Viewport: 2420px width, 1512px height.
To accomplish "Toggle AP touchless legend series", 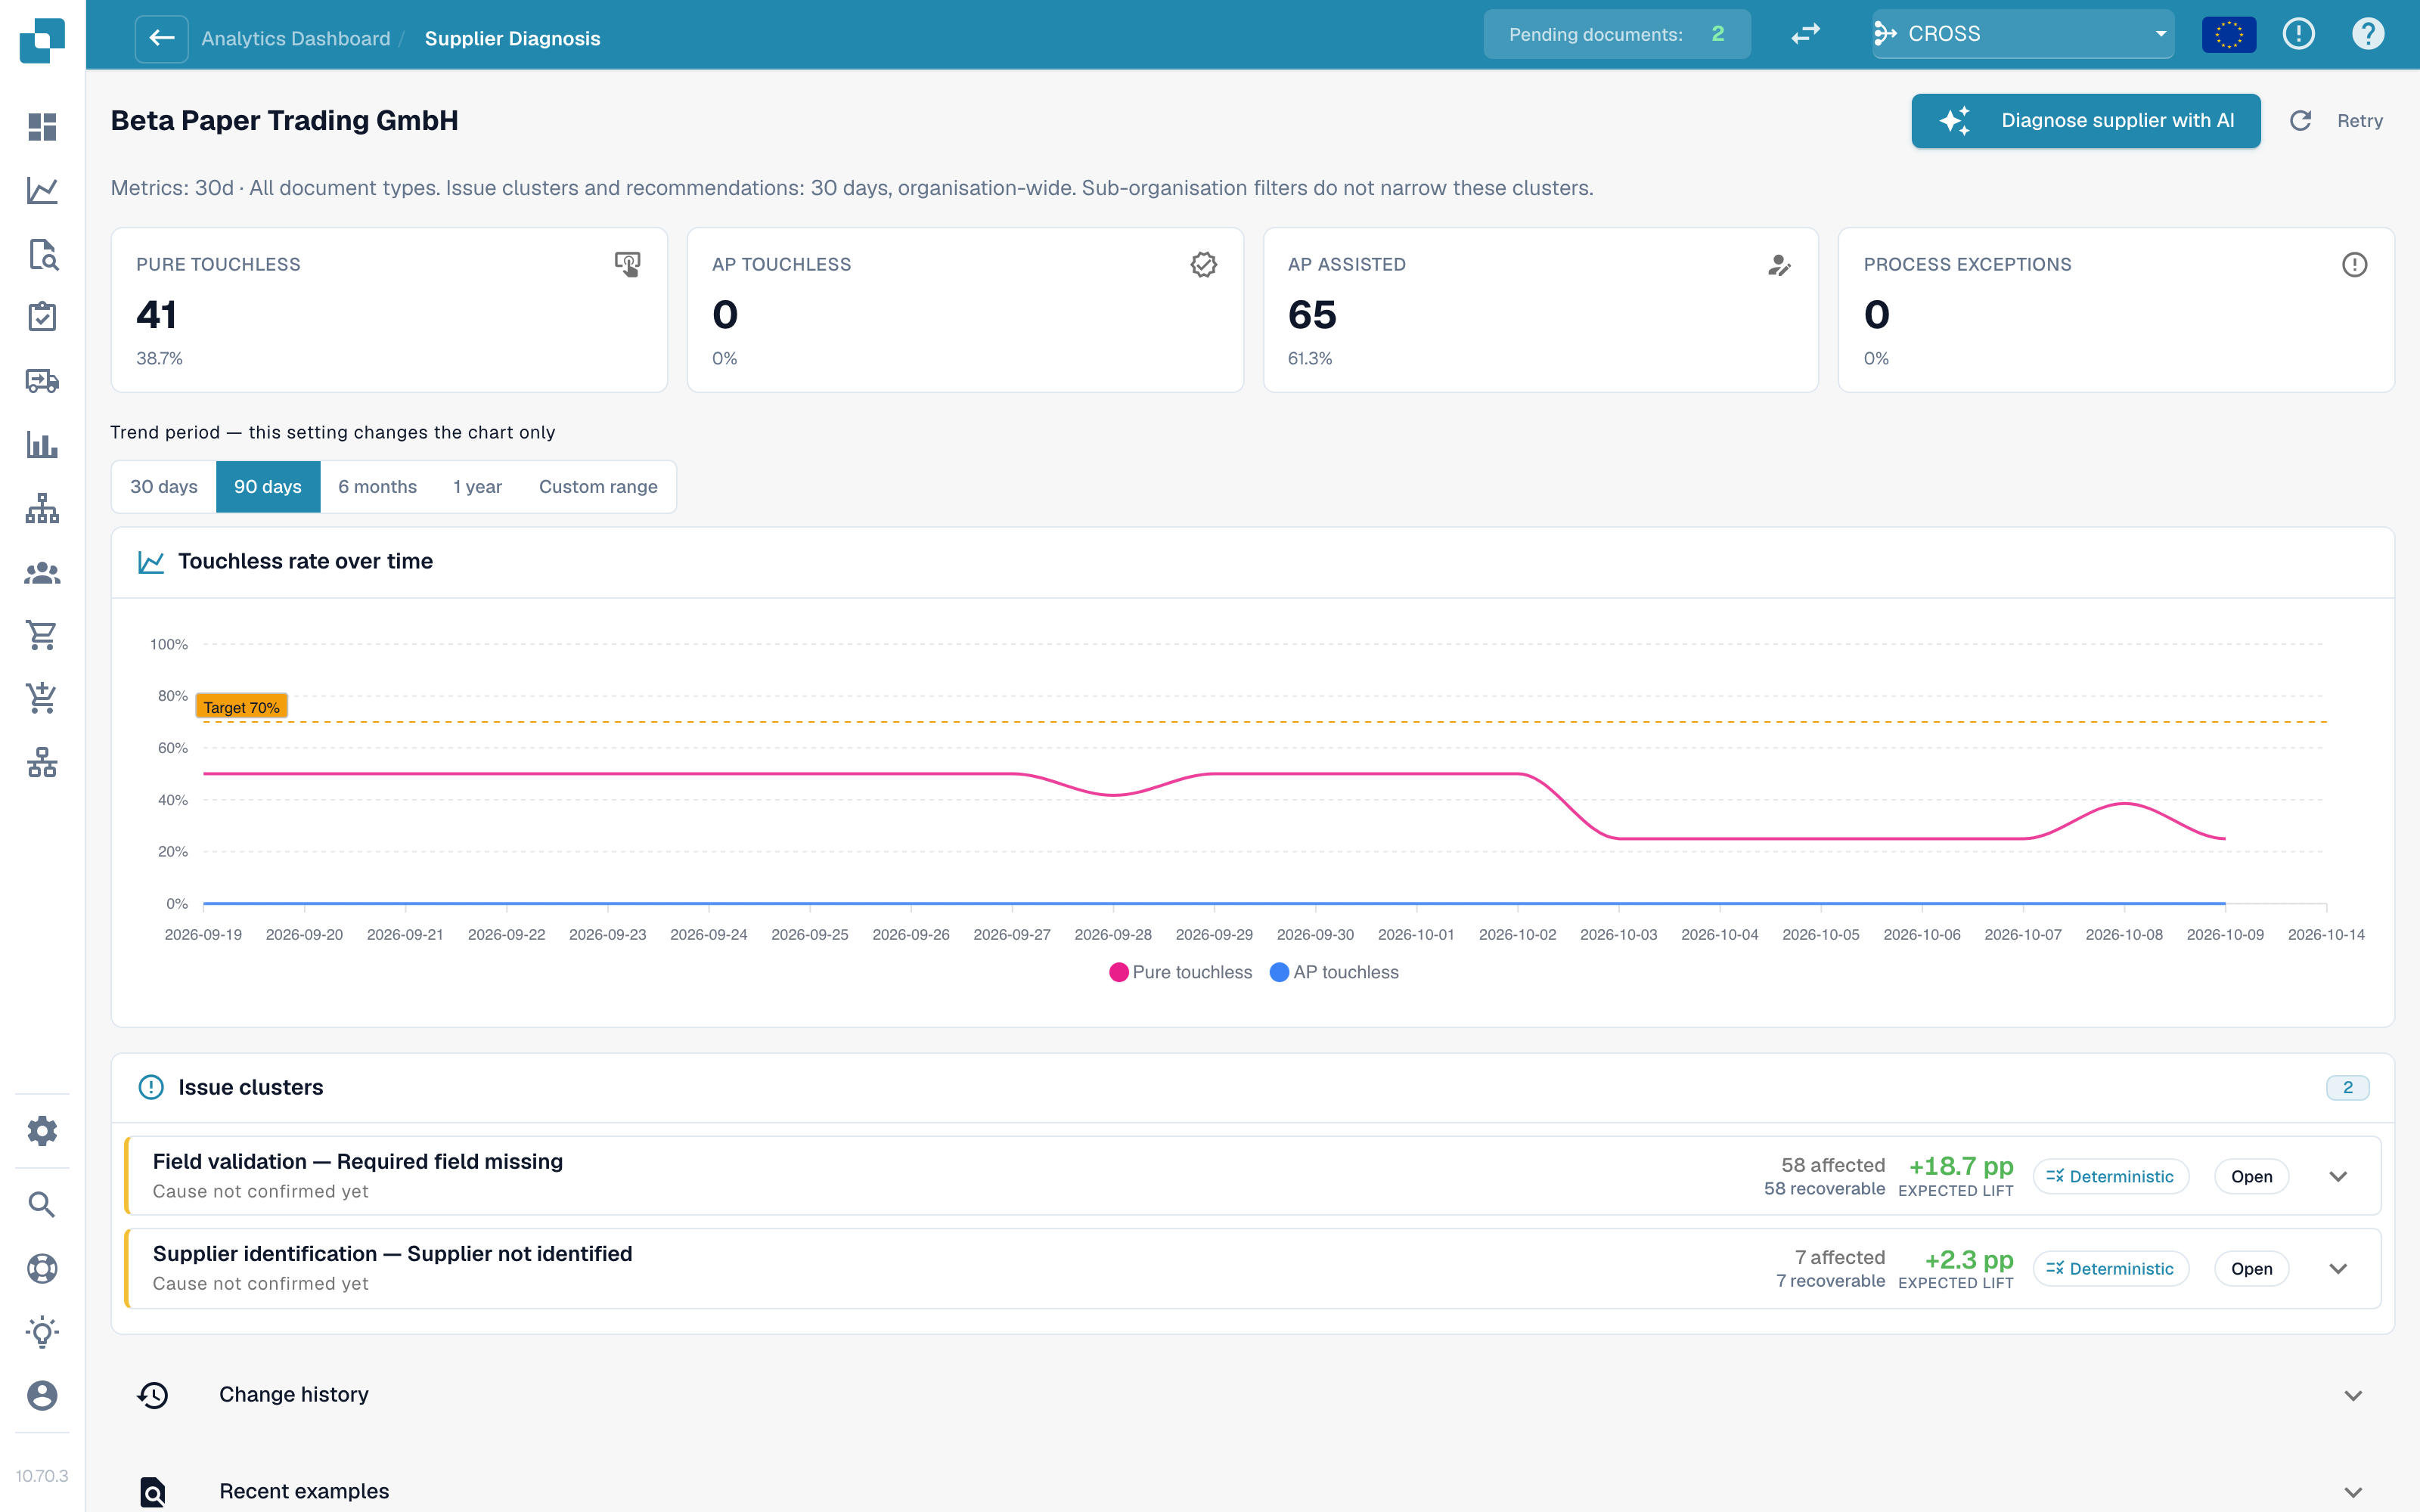I will pos(1334,972).
